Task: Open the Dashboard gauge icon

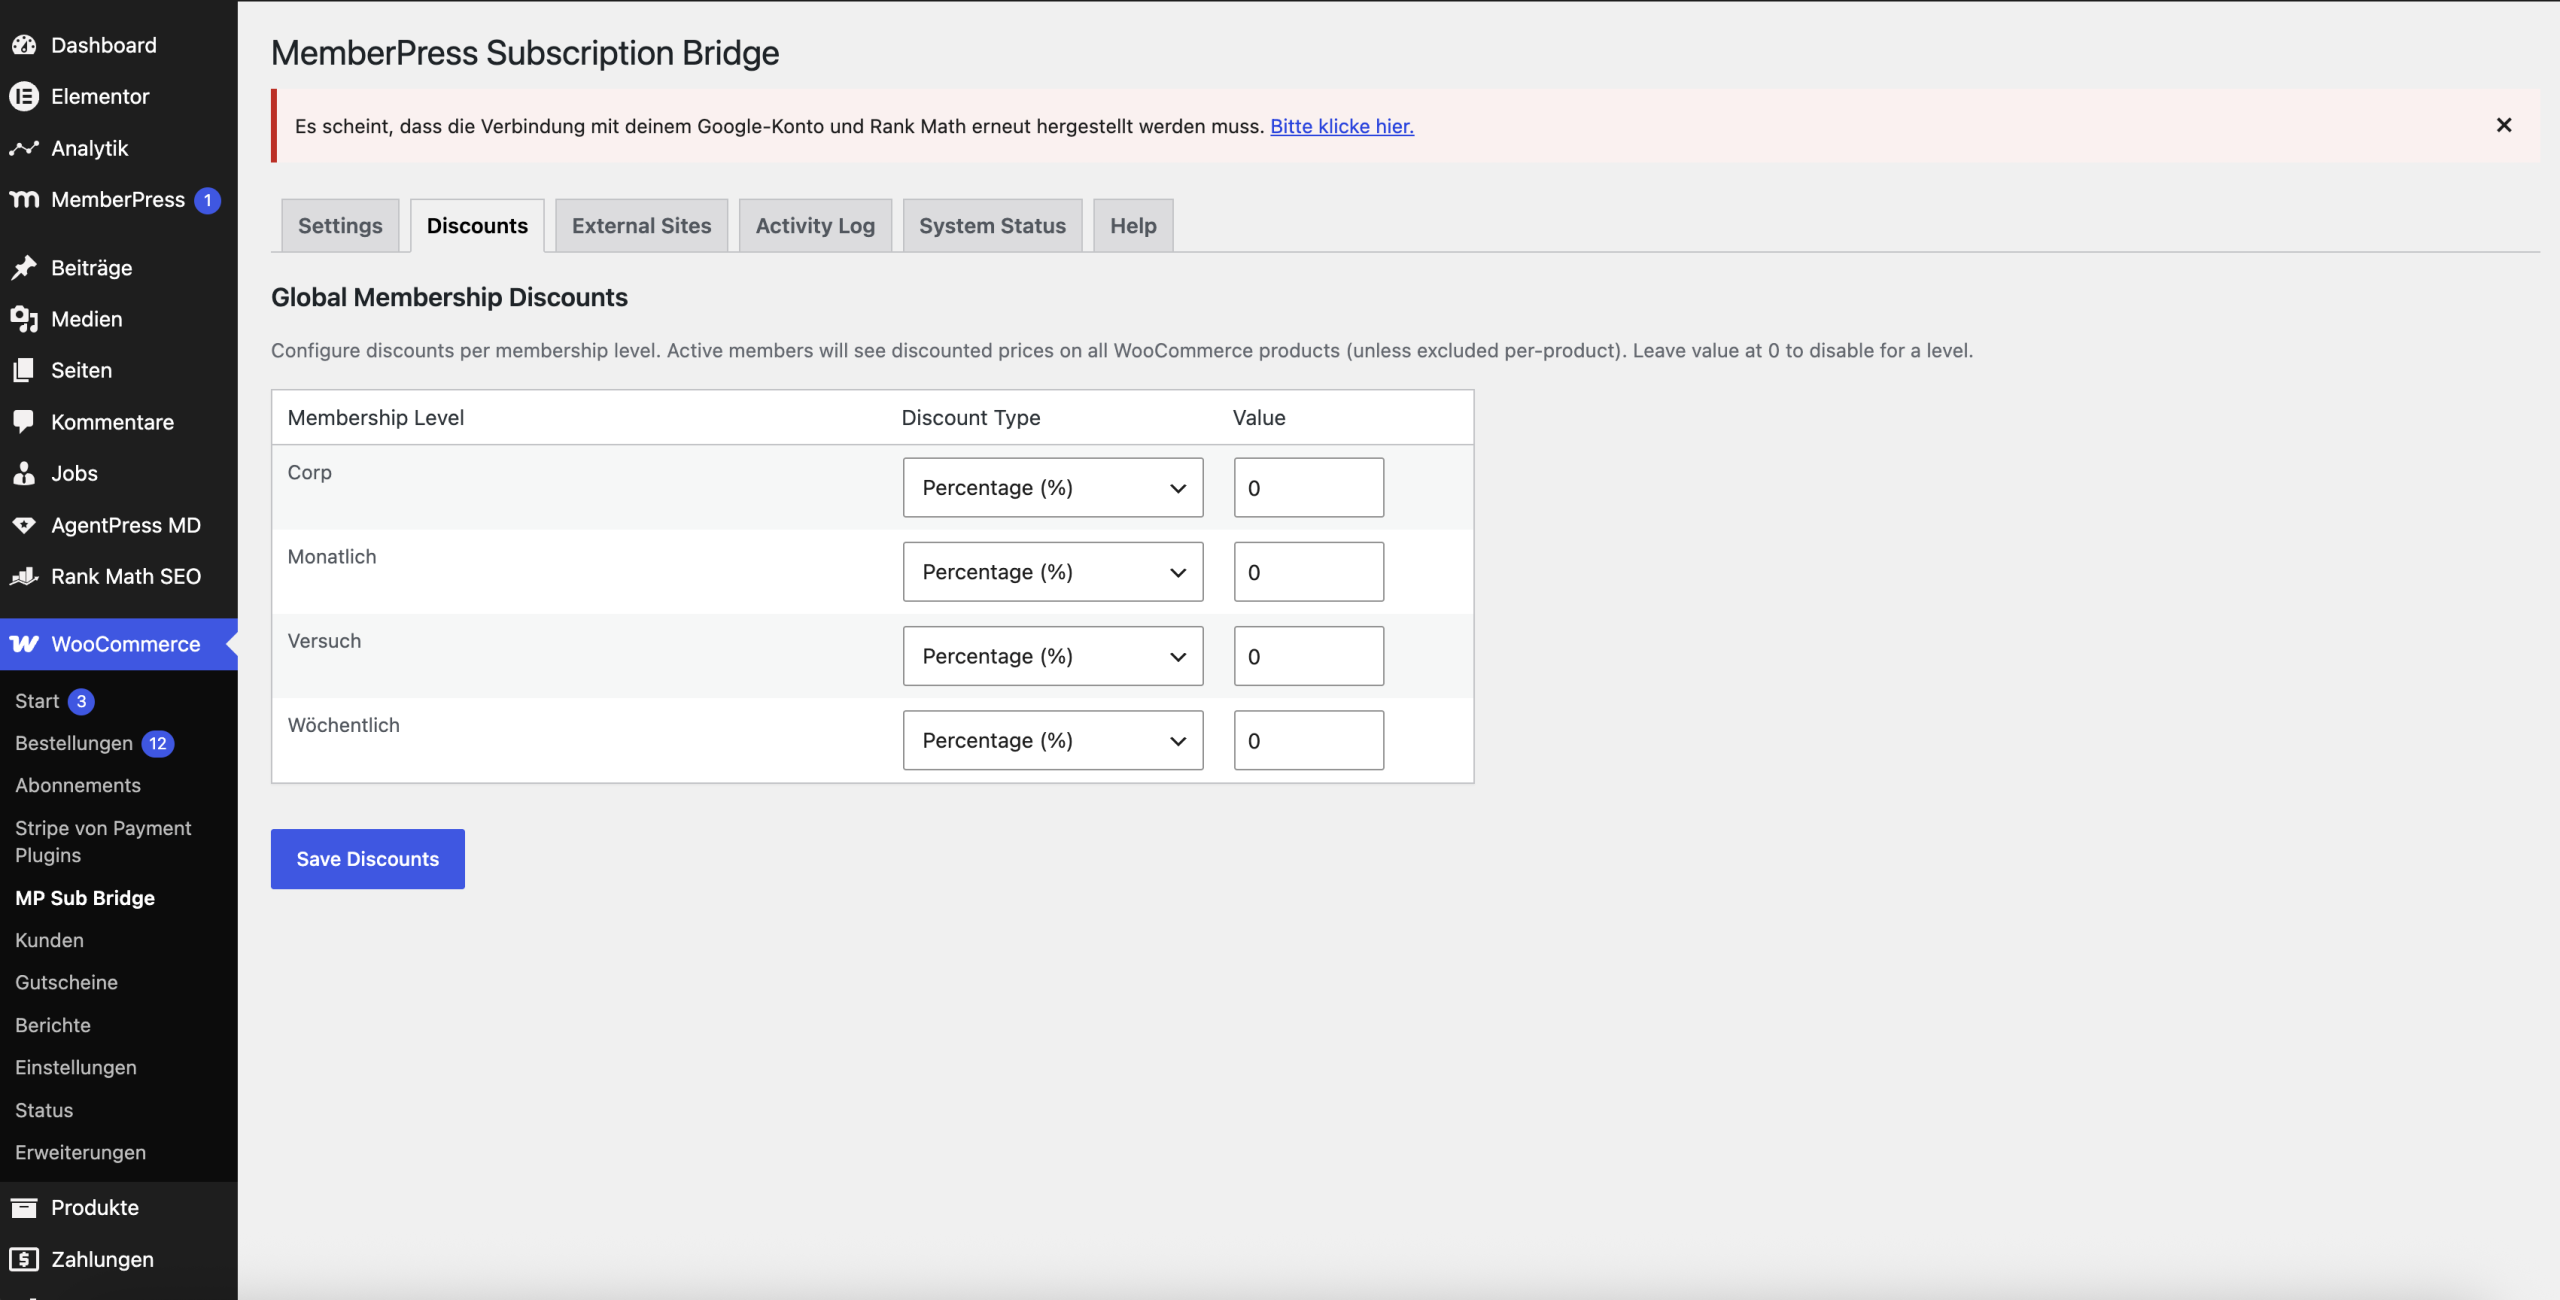Action: (x=24, y=45)
